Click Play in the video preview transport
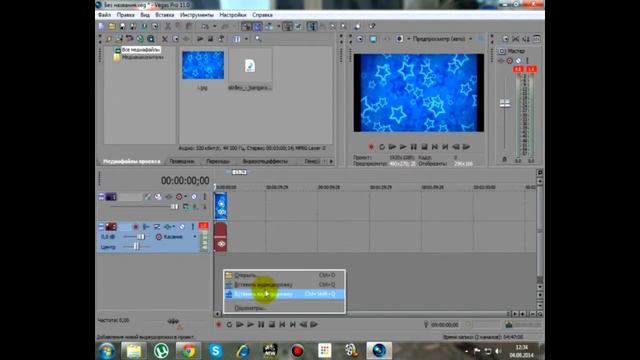The image size is (640, 360). (x=402, y=147)
